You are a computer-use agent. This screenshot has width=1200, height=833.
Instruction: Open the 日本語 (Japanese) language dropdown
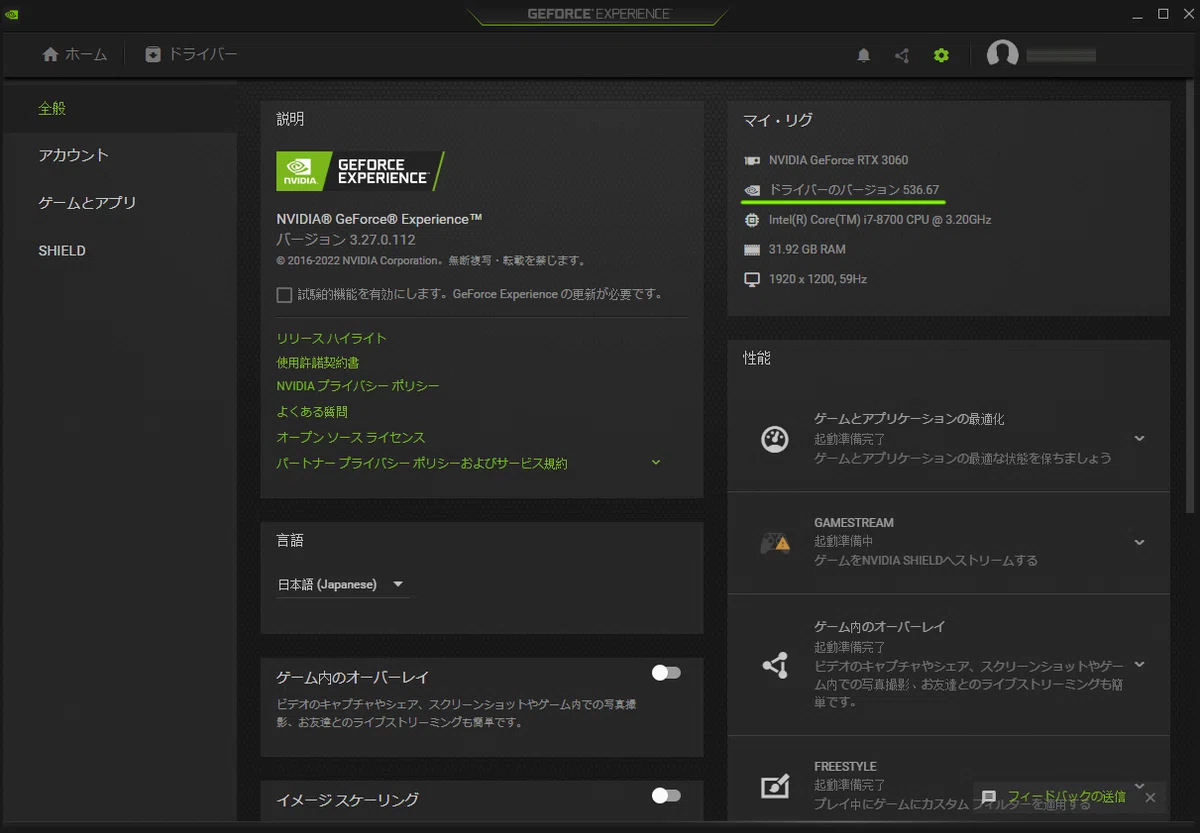pos(343,584)
